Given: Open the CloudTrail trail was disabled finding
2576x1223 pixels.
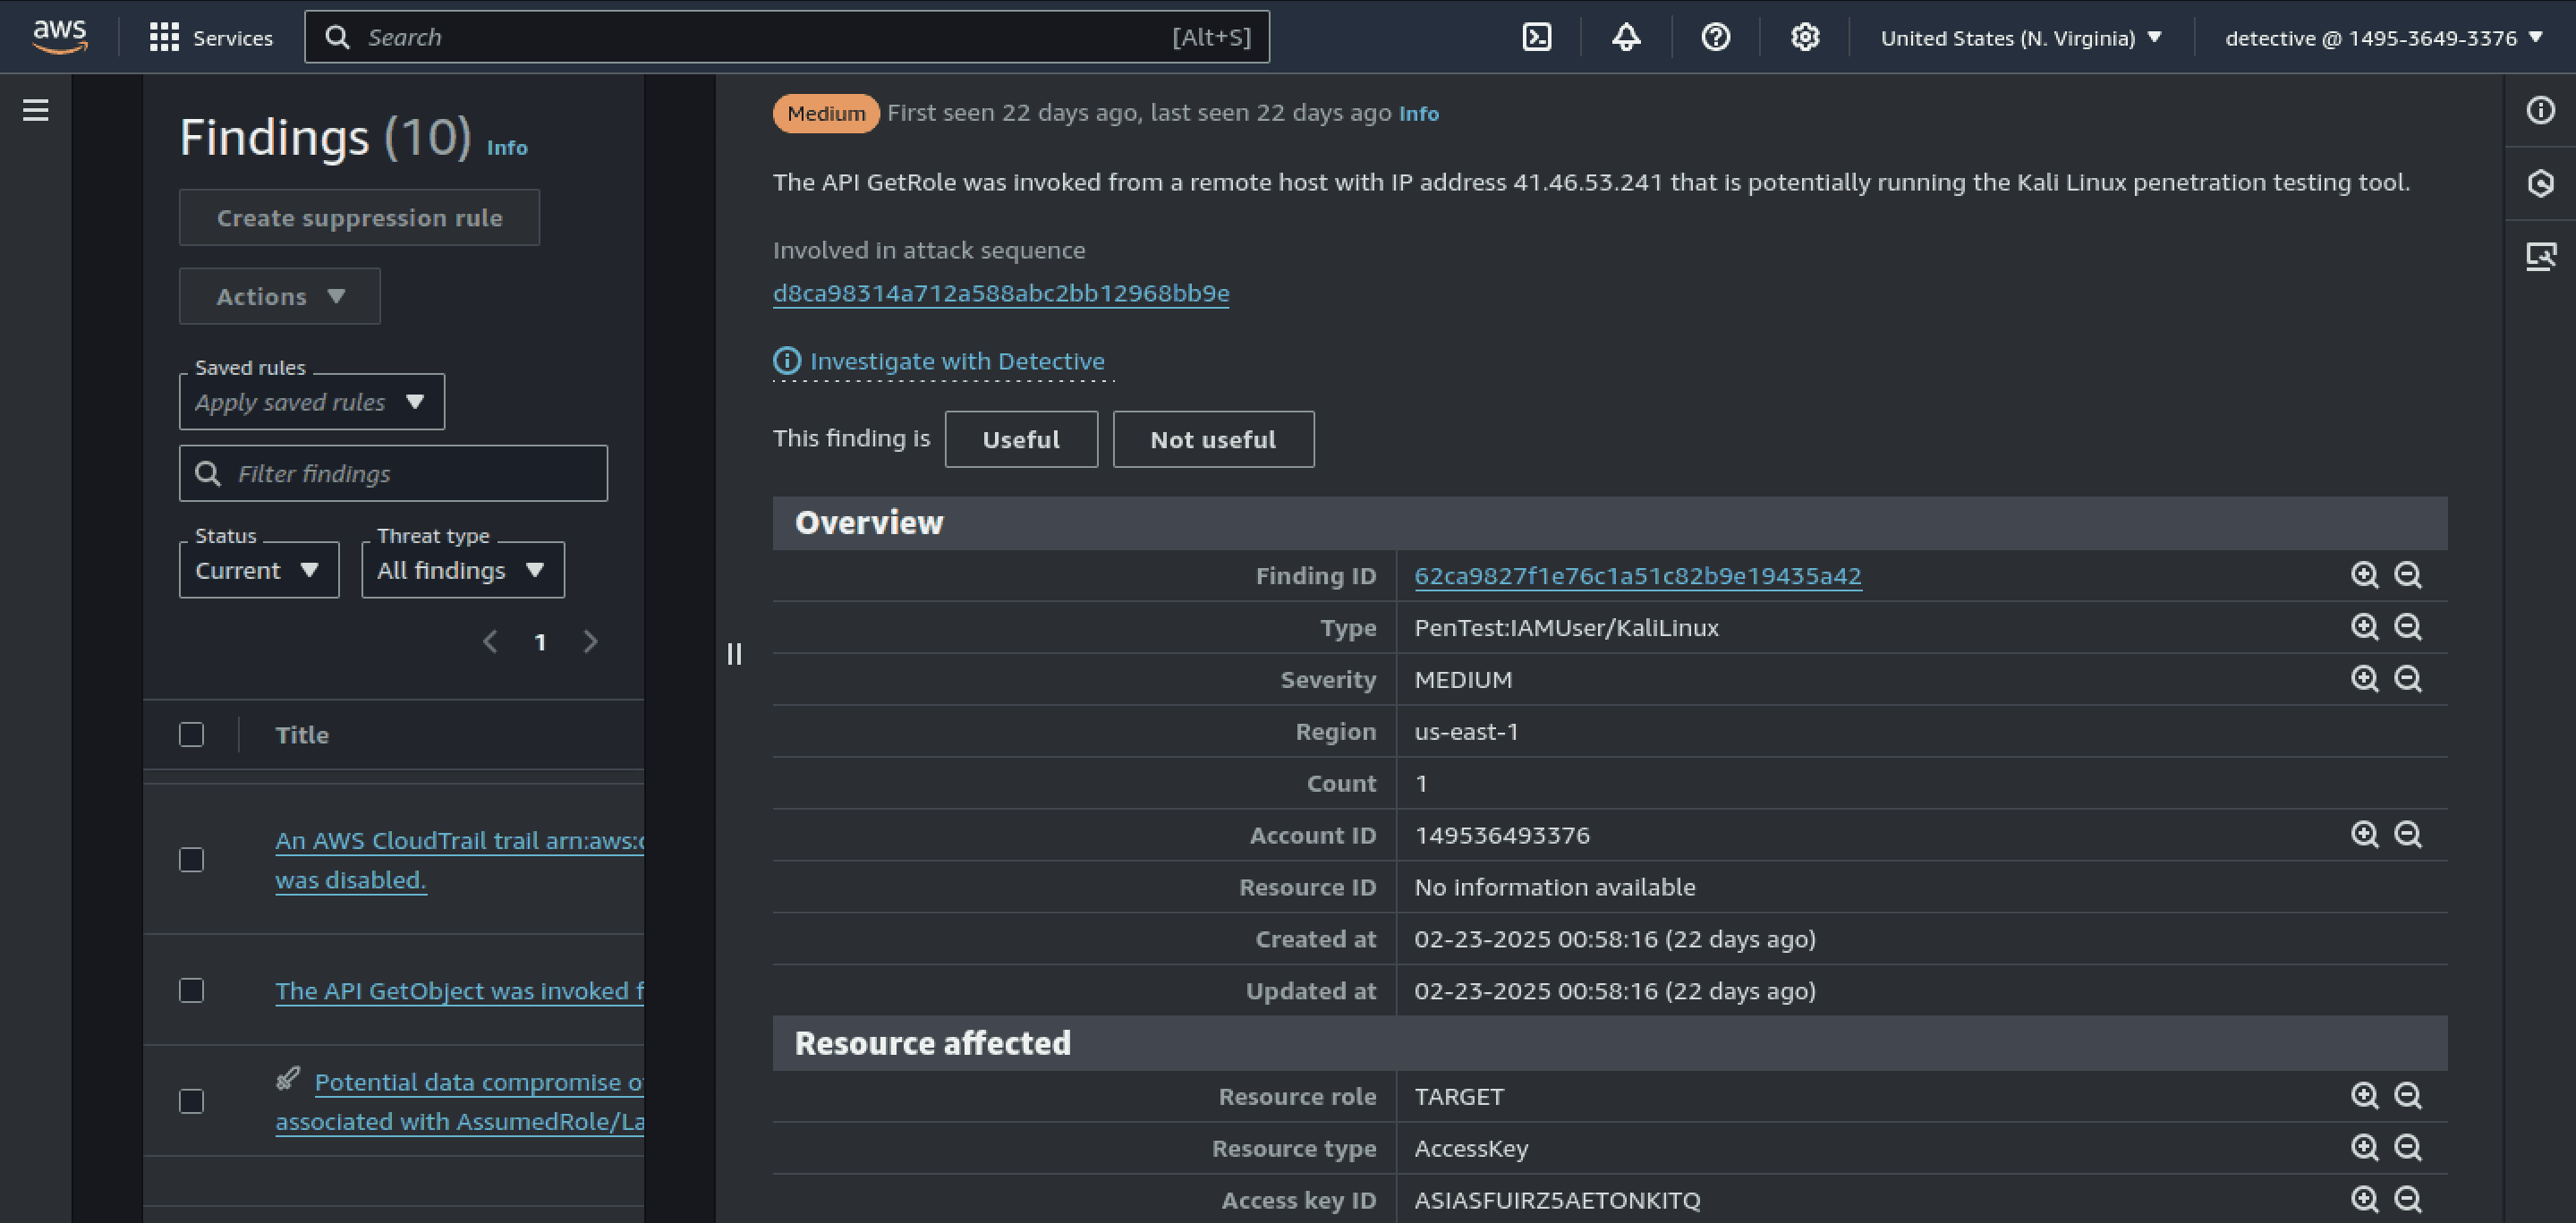Looking at the screenshot, I should [459, 860].
